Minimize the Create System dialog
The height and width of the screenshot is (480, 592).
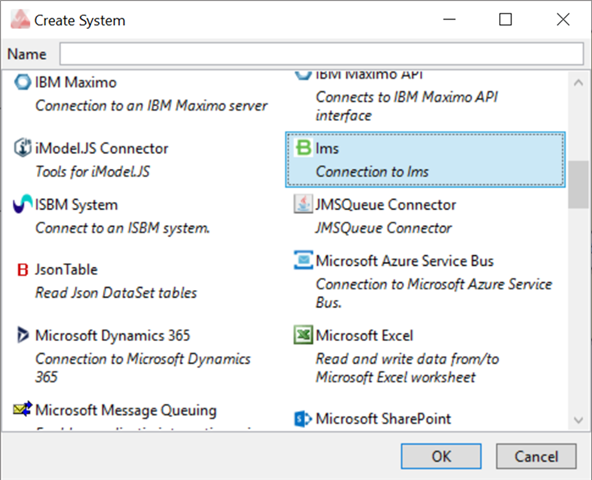coord(449,19)
